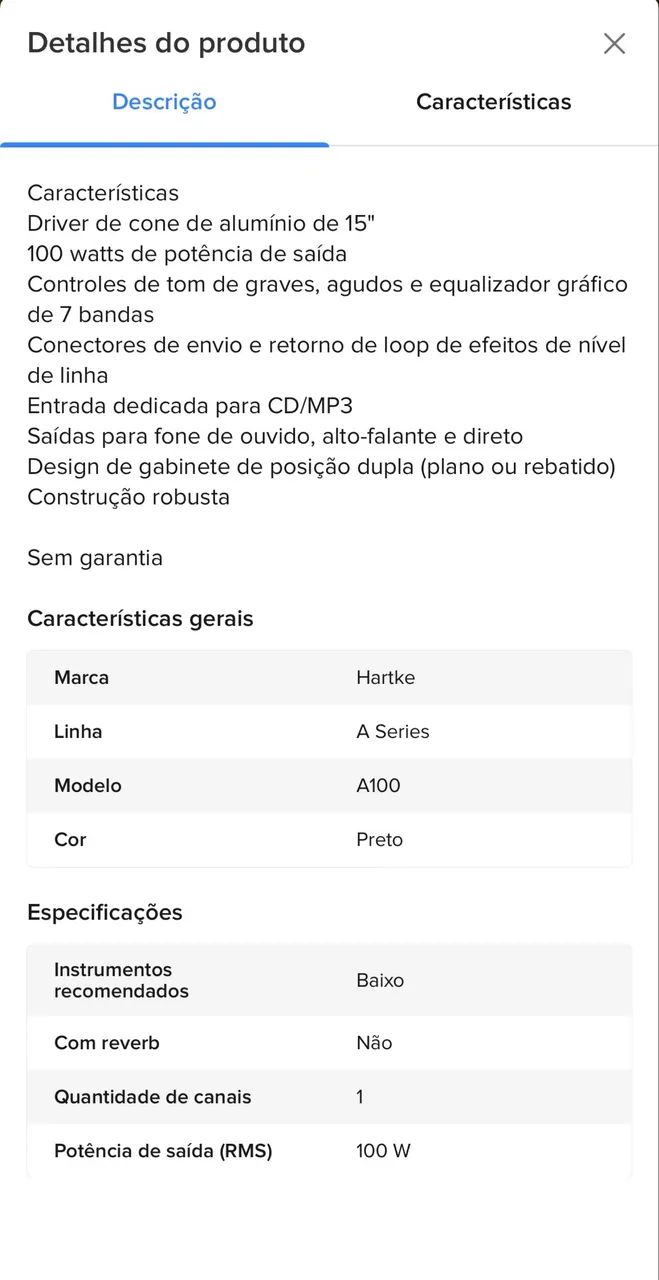Click the Quantidade de canais row
The image size is (659, 1280).
pos(329,1097)
